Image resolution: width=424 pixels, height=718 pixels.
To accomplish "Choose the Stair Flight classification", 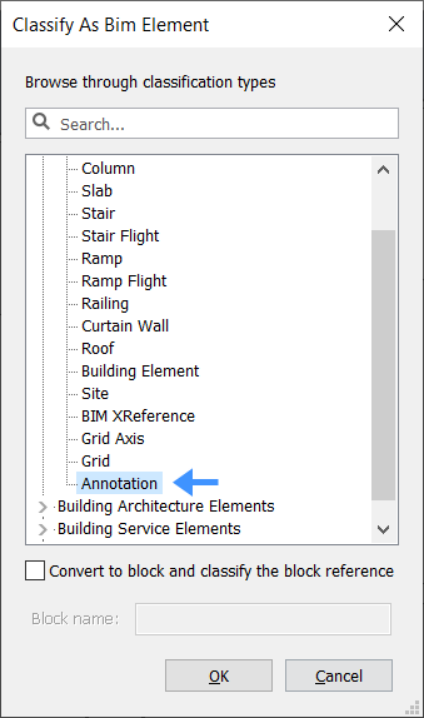I will [x=120, y=236].
